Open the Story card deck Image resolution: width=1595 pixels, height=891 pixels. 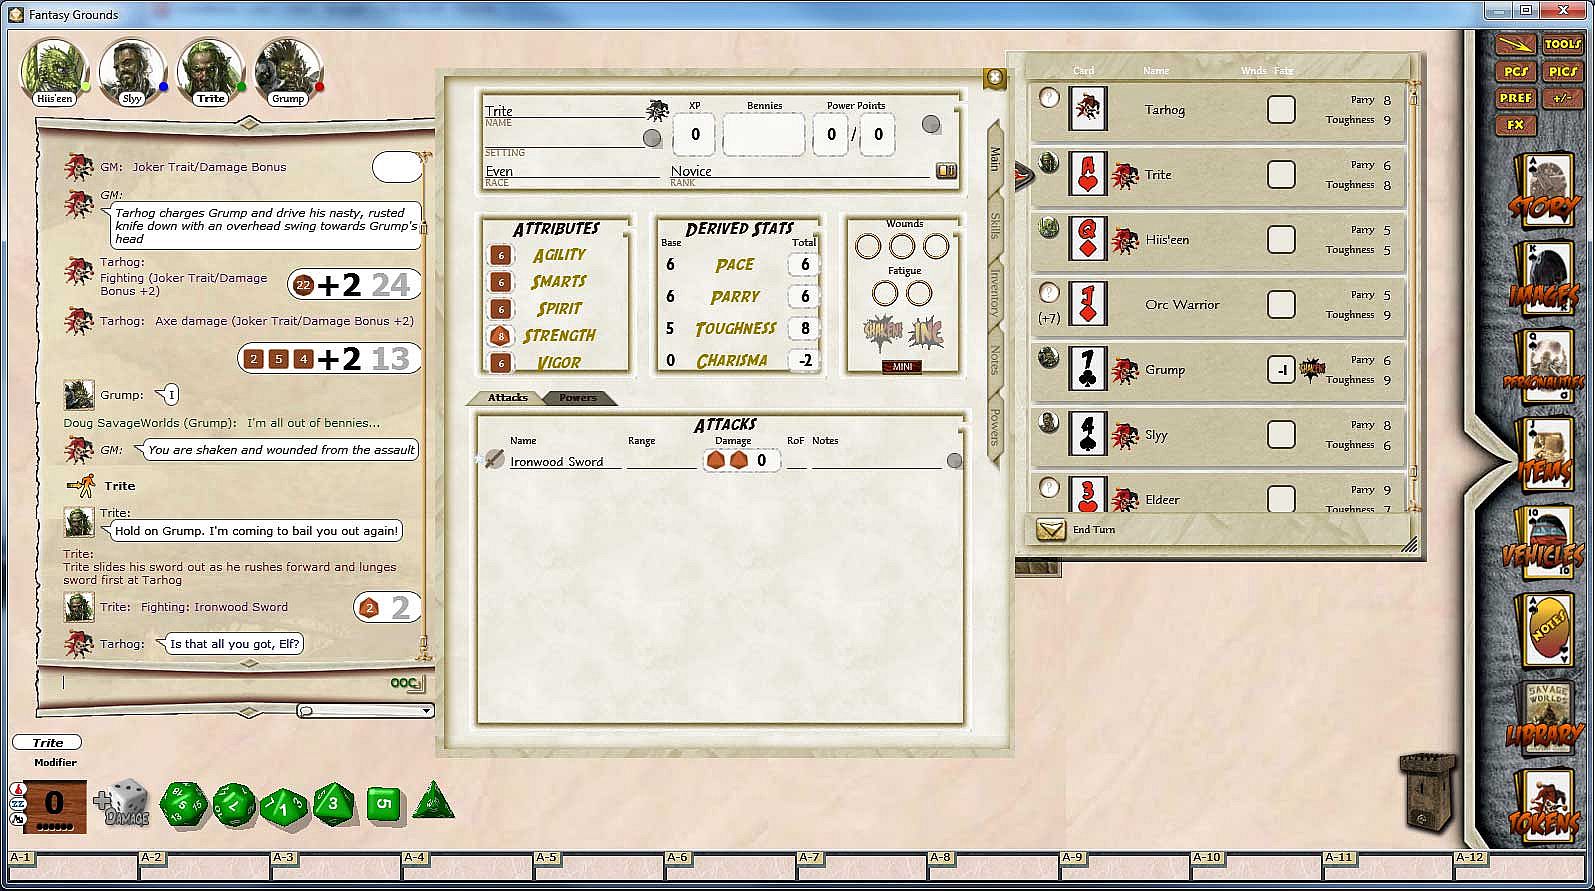[1544, 190]
